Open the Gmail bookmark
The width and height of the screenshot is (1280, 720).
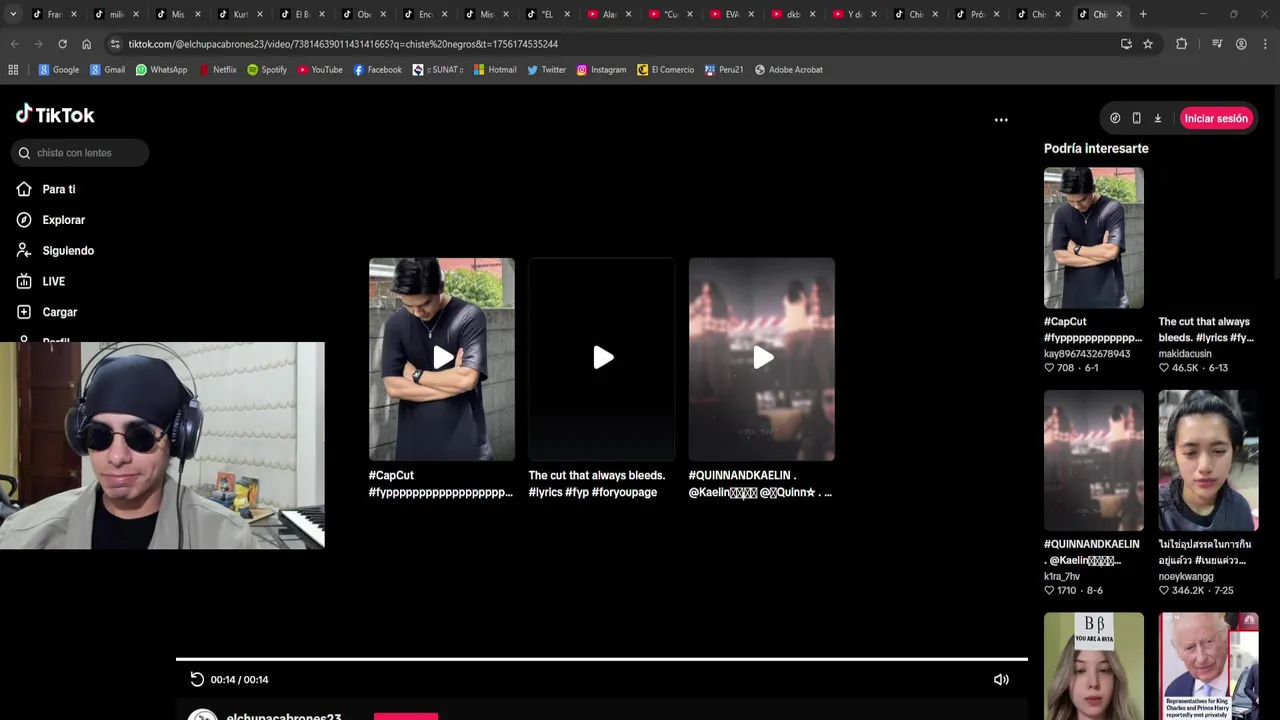point(108,70)
